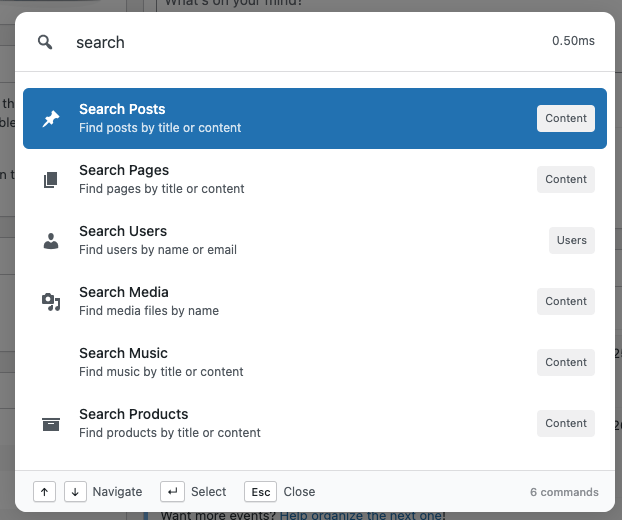The width and height of the screenshot is (622, 520).
Task: Click 'Find music by title or content' text
Action: point(161,372)
